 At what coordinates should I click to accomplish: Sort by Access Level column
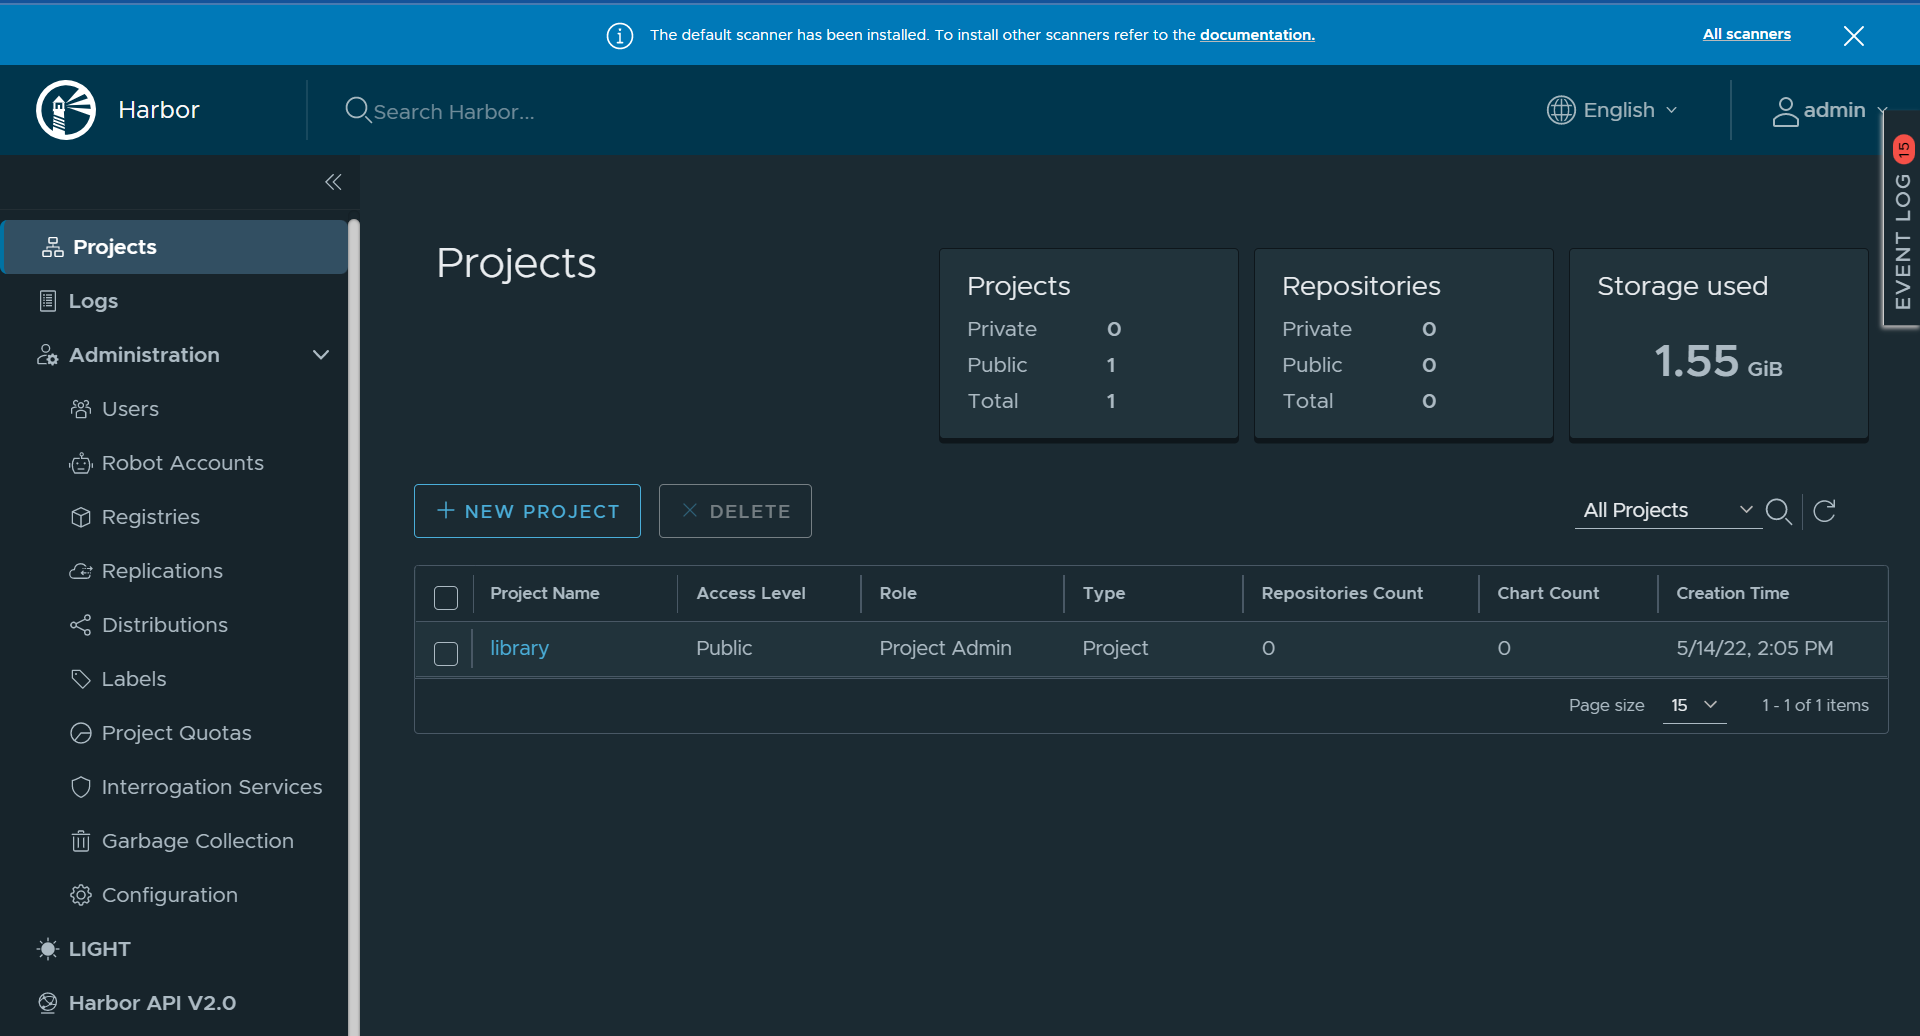coord(751,593)
